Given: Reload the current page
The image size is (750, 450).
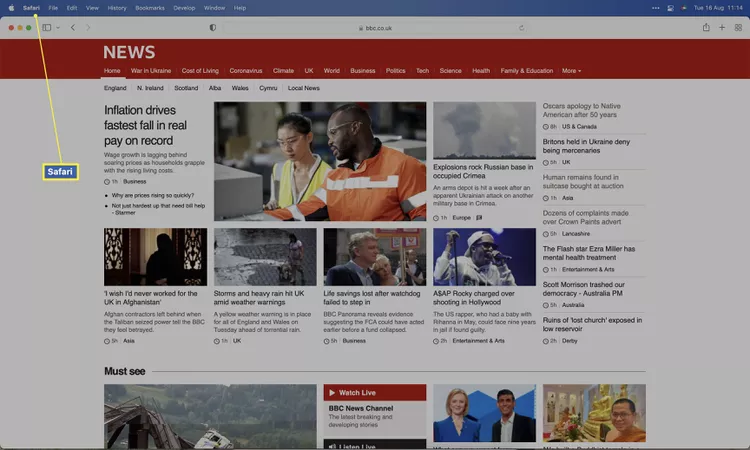Looking at the screenshot, I should tap(521, 28).
